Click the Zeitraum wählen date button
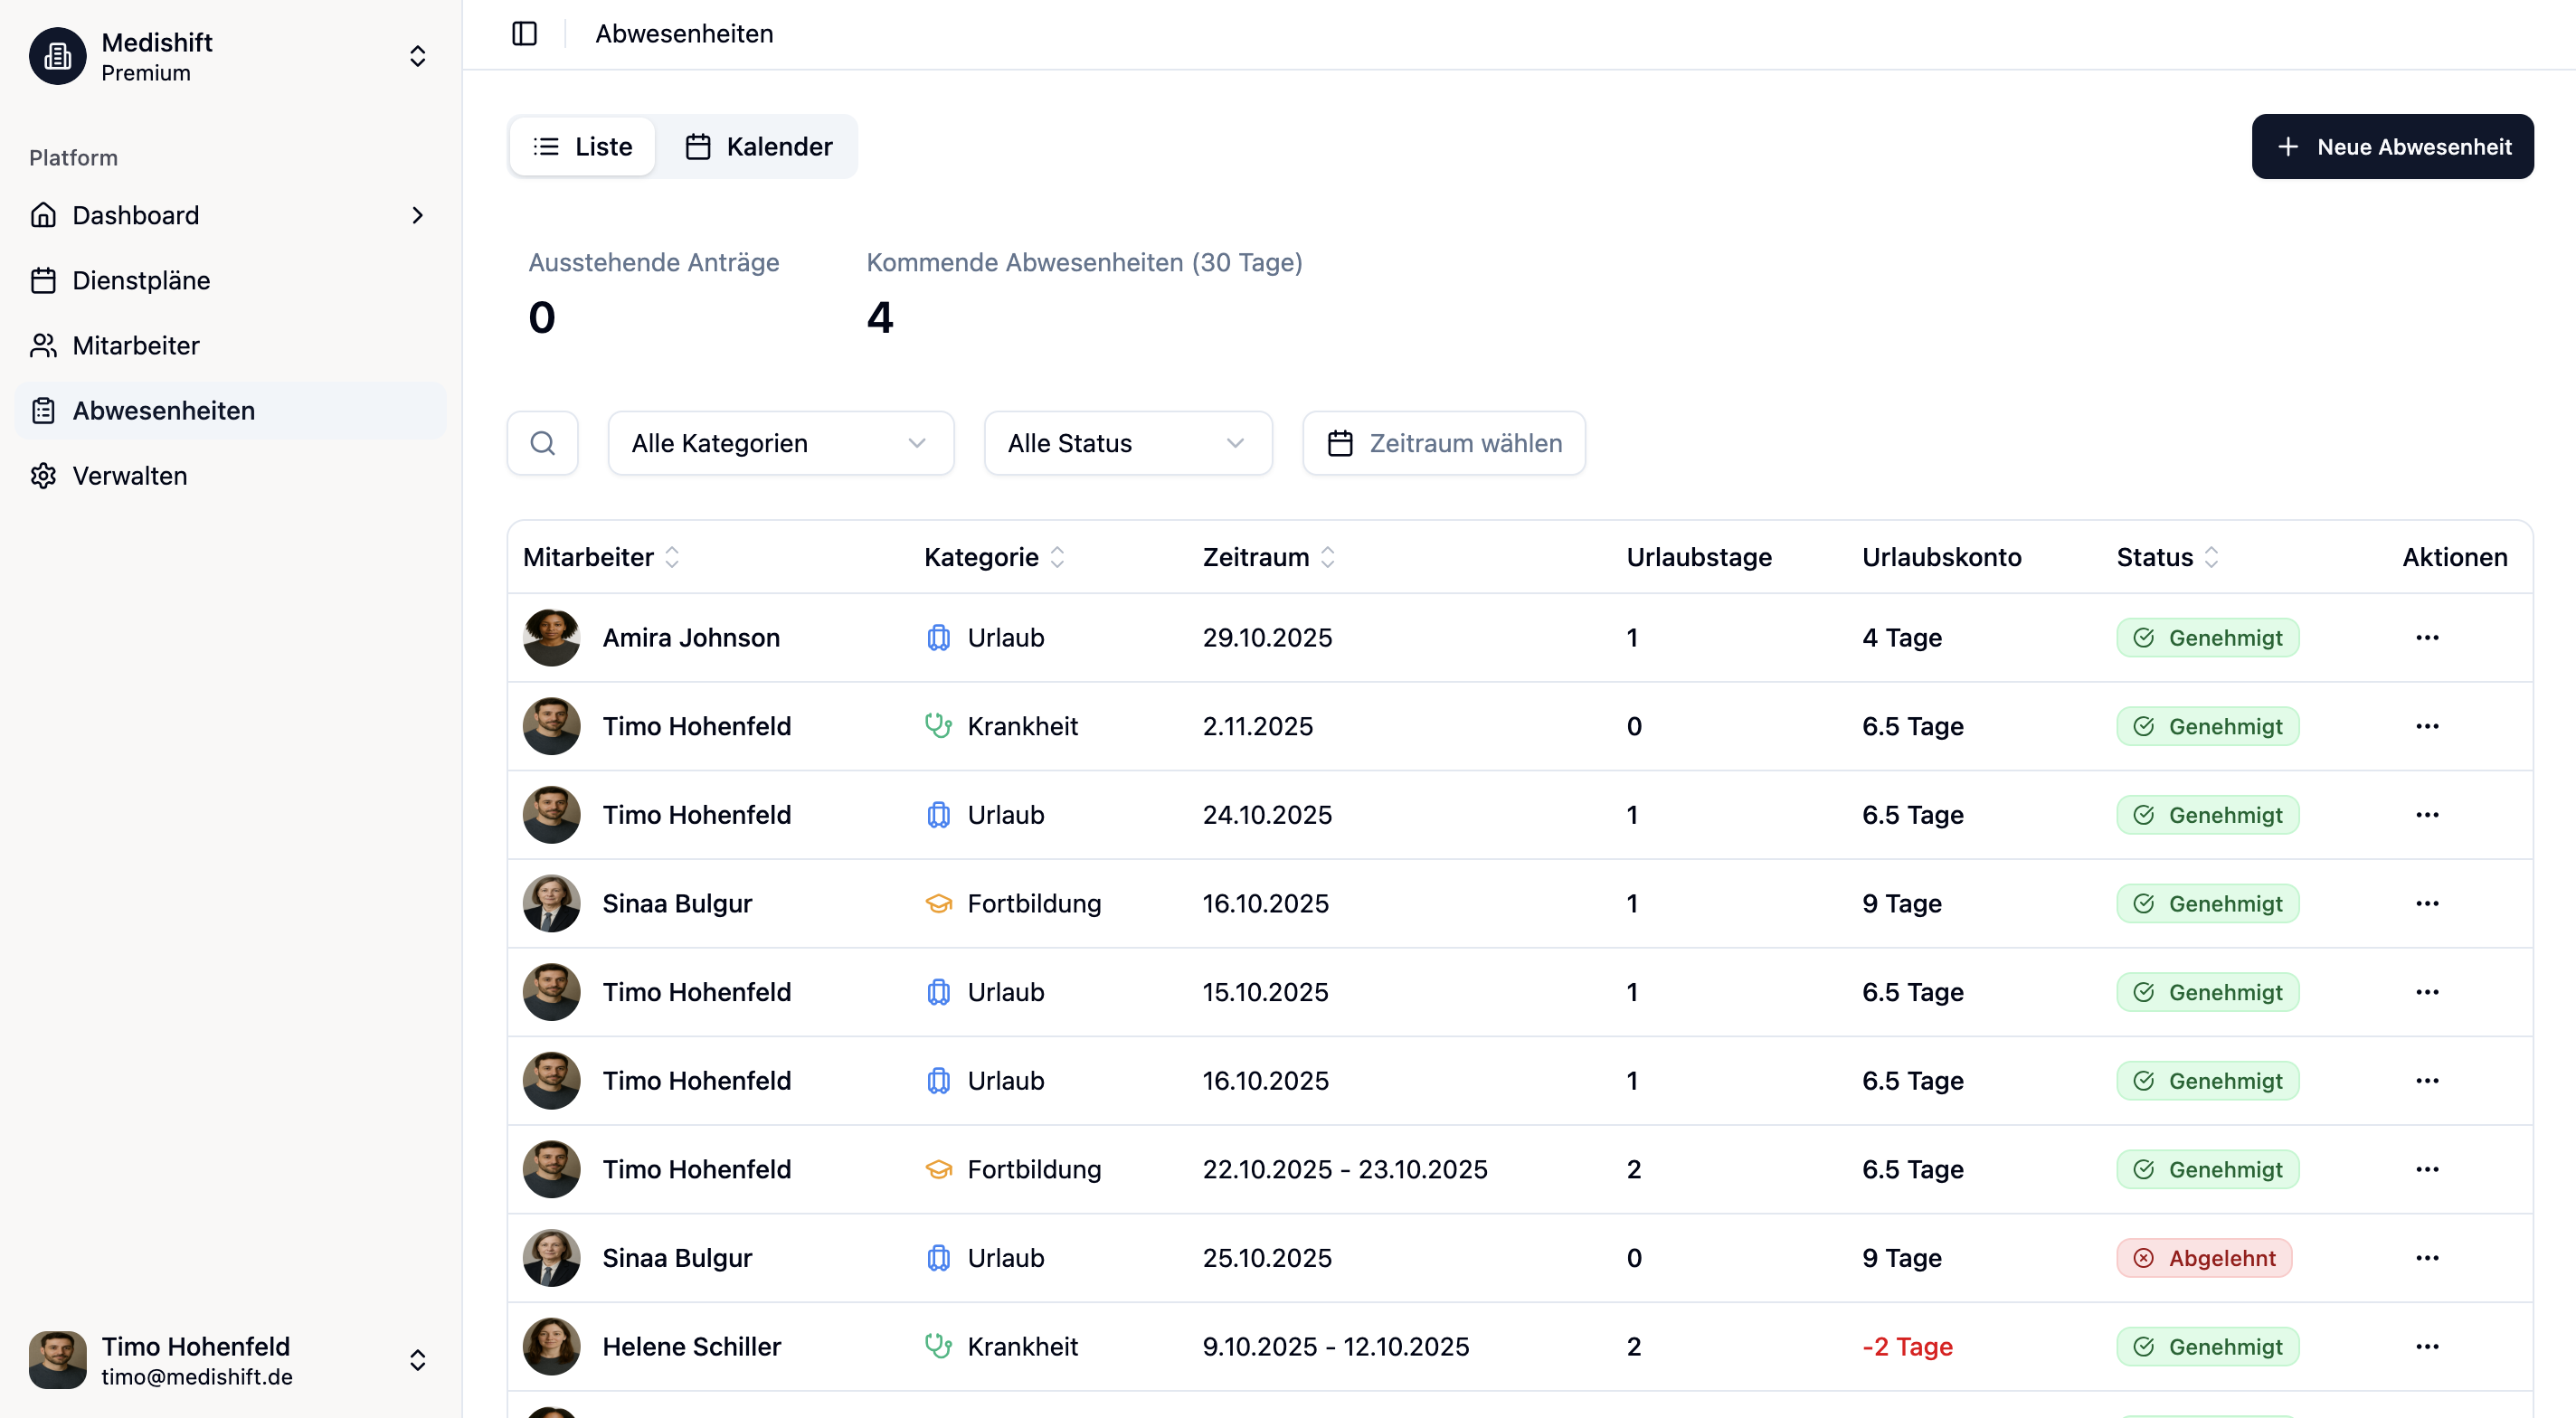 1443,443
